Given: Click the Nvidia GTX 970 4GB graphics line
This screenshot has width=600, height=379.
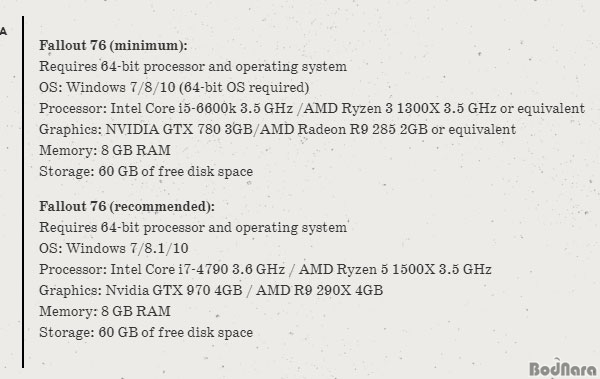Looking at the screenshot, I should click(211, 291).
